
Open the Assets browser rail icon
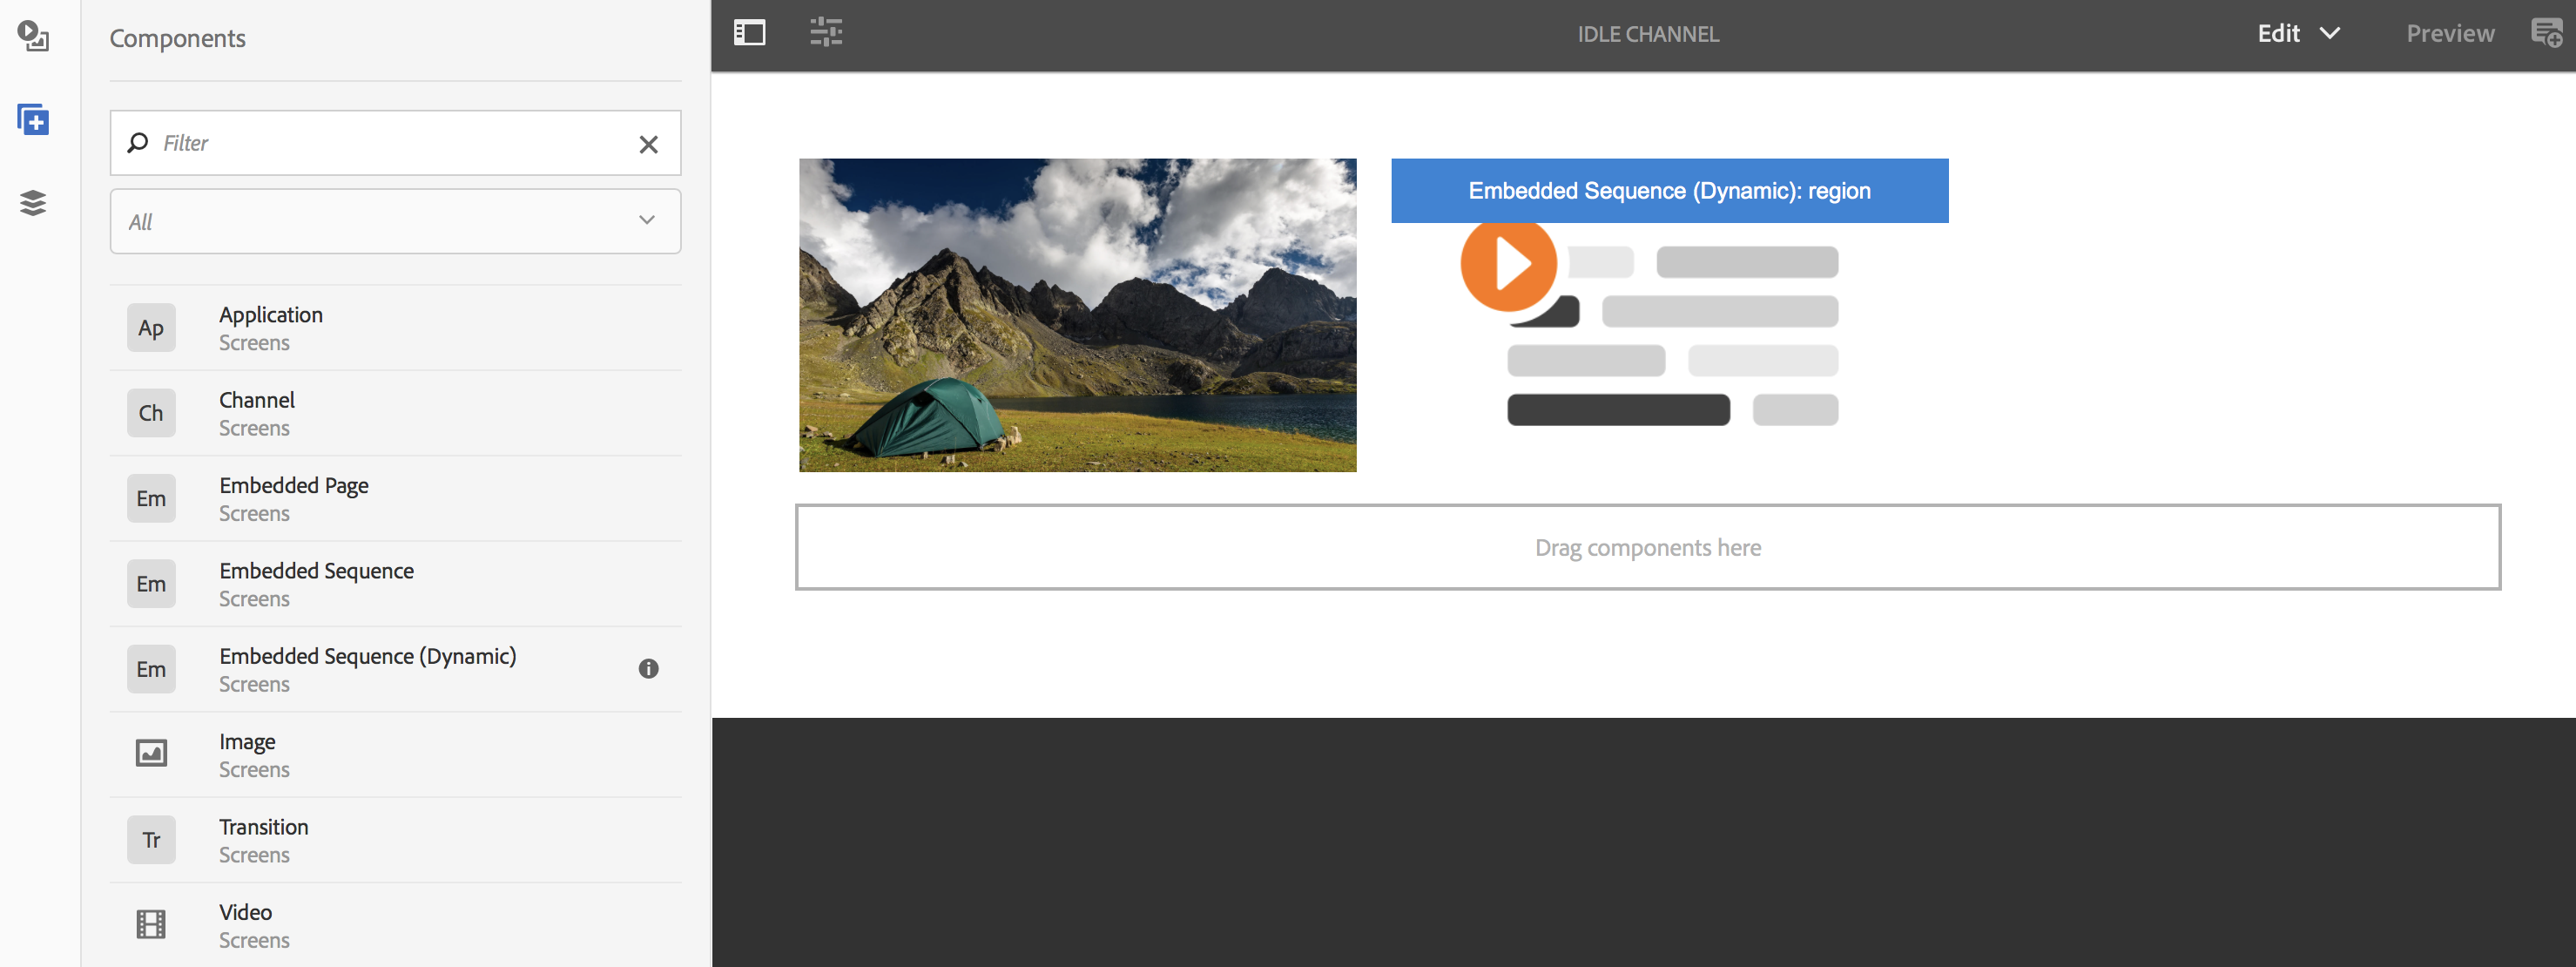pyautogui.click(x=33, y=36)
